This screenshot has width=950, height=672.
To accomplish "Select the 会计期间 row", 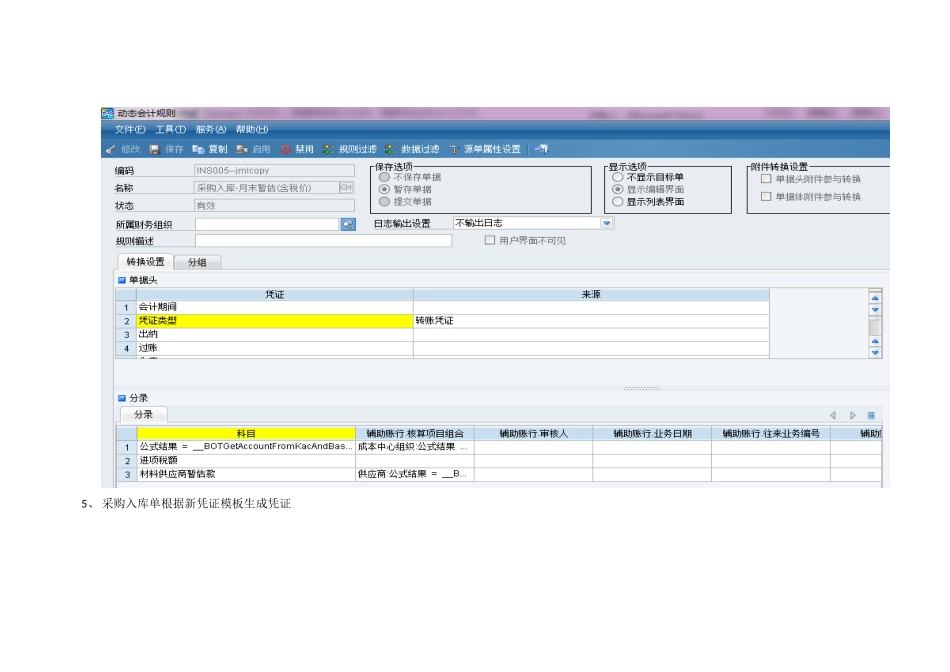I will (442, 307).
